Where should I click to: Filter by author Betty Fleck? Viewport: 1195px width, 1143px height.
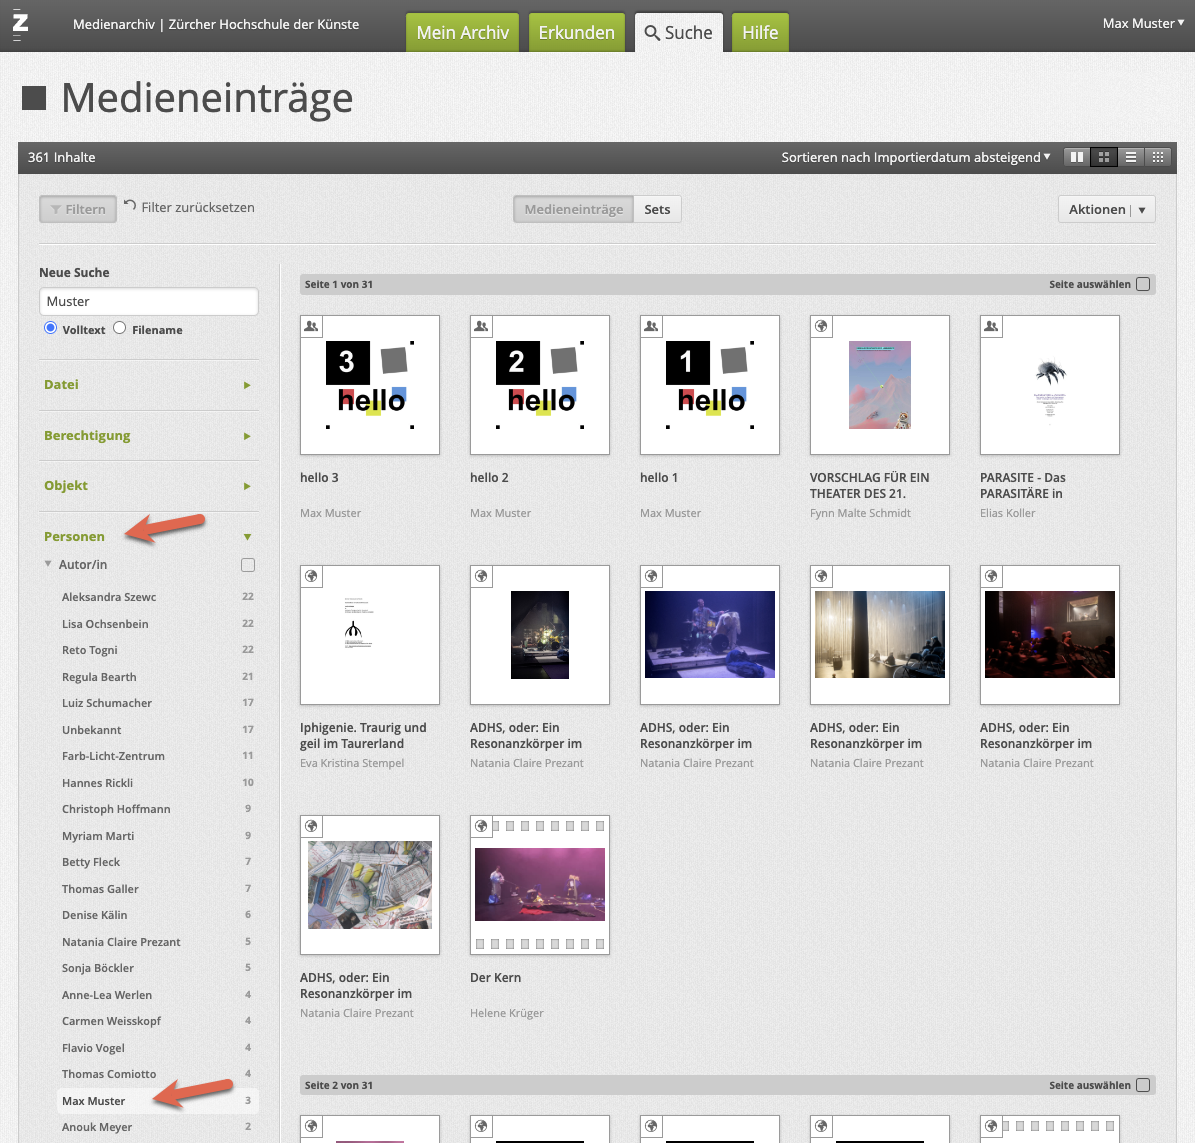click(x=158, y=862)
